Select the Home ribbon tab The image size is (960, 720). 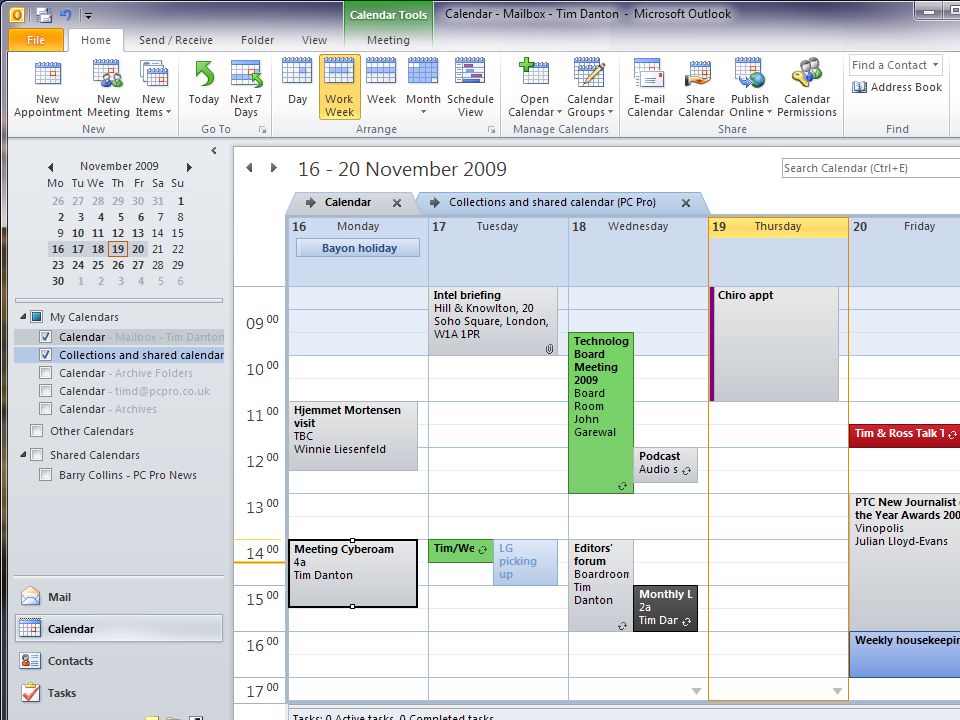click(96, 40)
